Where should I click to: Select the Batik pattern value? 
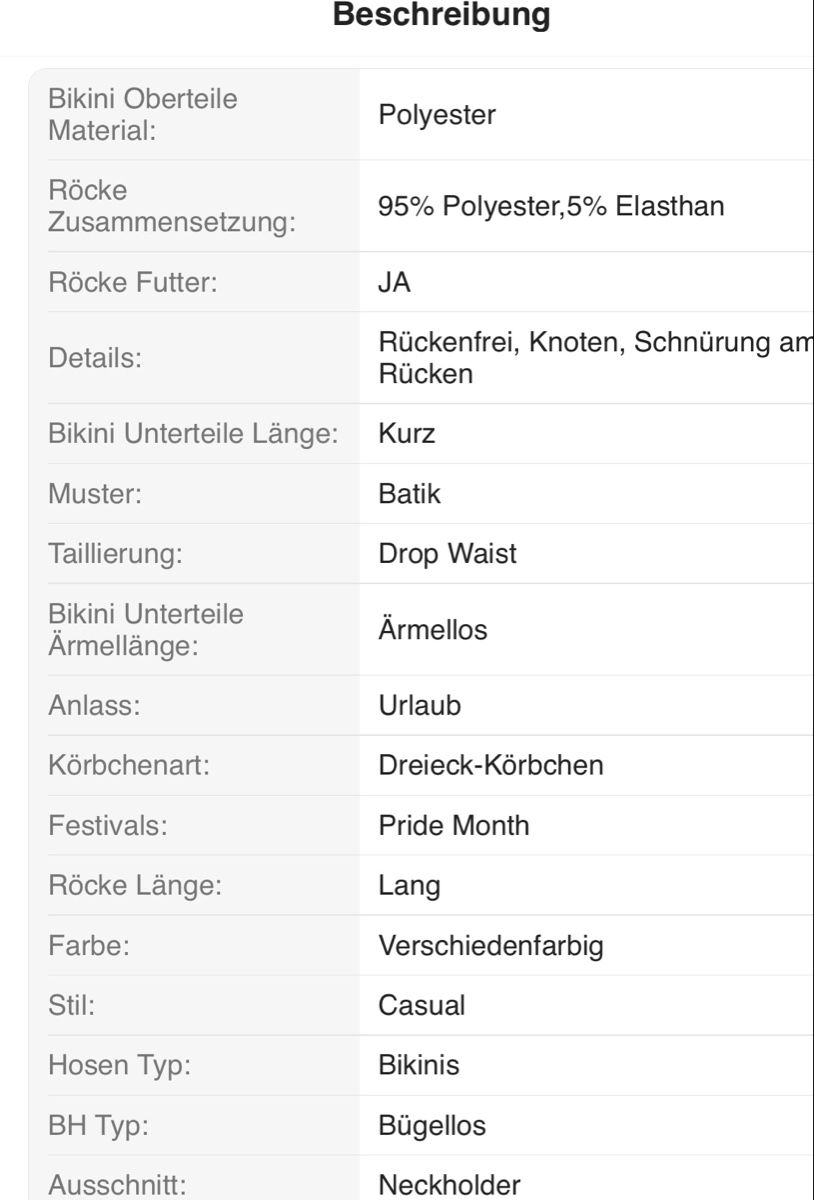(x=409, y=495)
